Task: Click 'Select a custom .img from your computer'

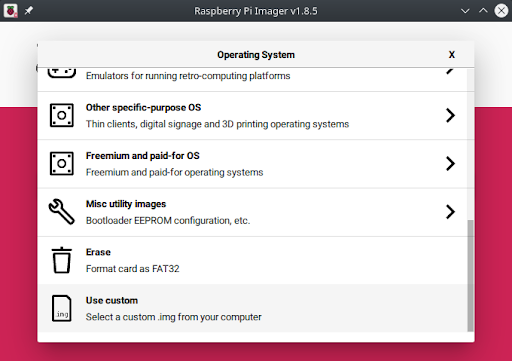Action: coord(173,317)
